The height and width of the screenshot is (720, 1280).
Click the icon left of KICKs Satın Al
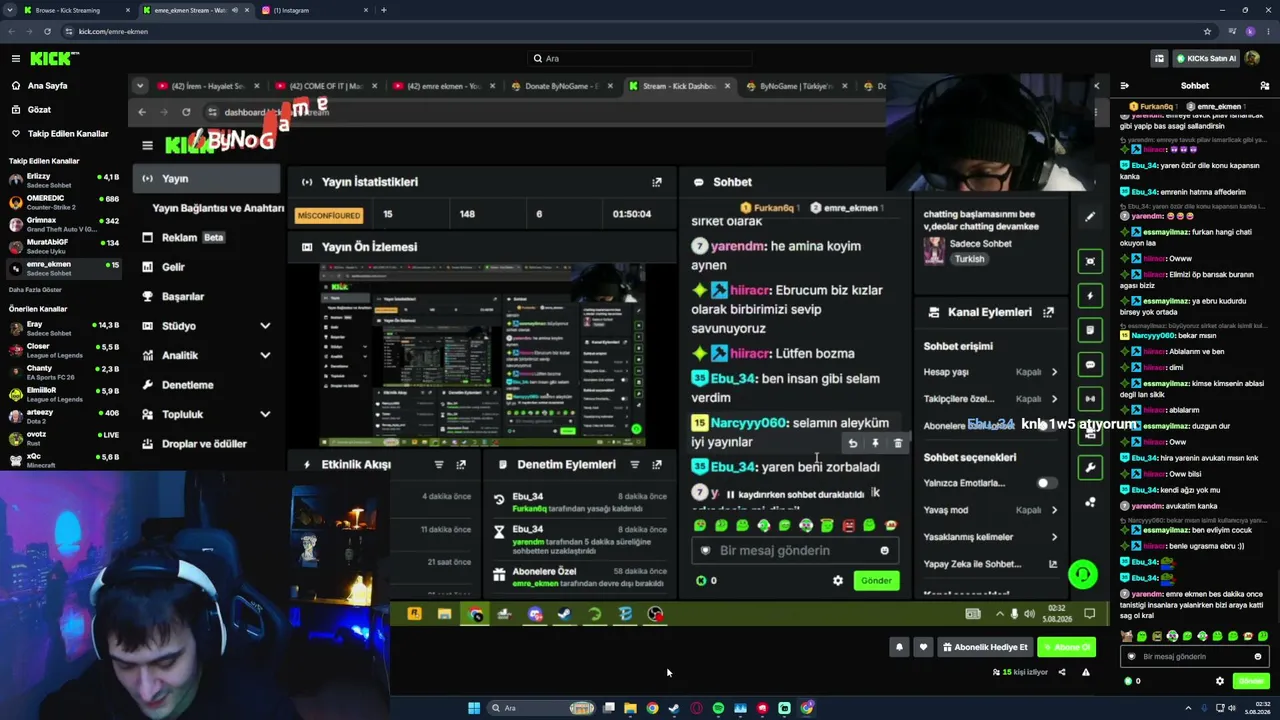(1159, 59)
